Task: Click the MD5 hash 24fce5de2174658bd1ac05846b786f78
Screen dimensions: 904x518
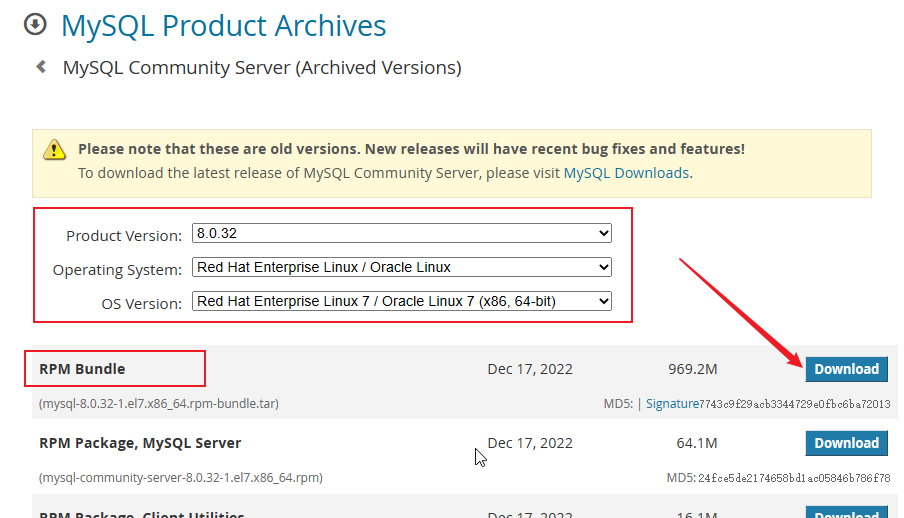Action: pos(794,478)
